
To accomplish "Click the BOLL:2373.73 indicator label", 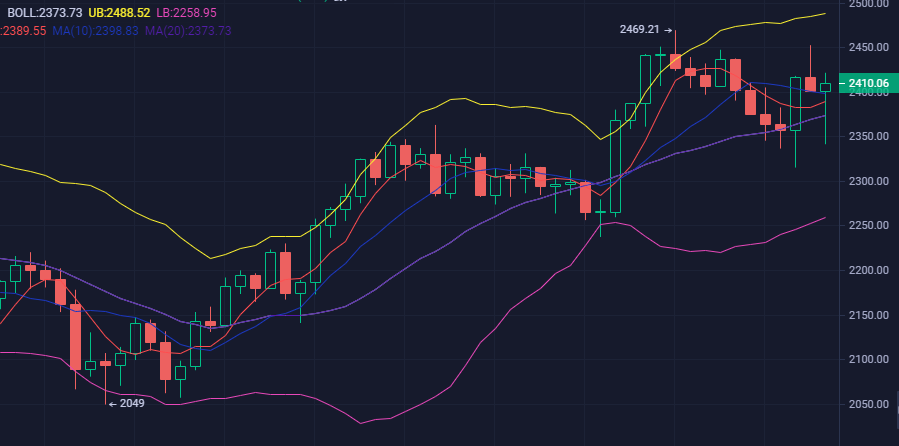I will [45, 13].
